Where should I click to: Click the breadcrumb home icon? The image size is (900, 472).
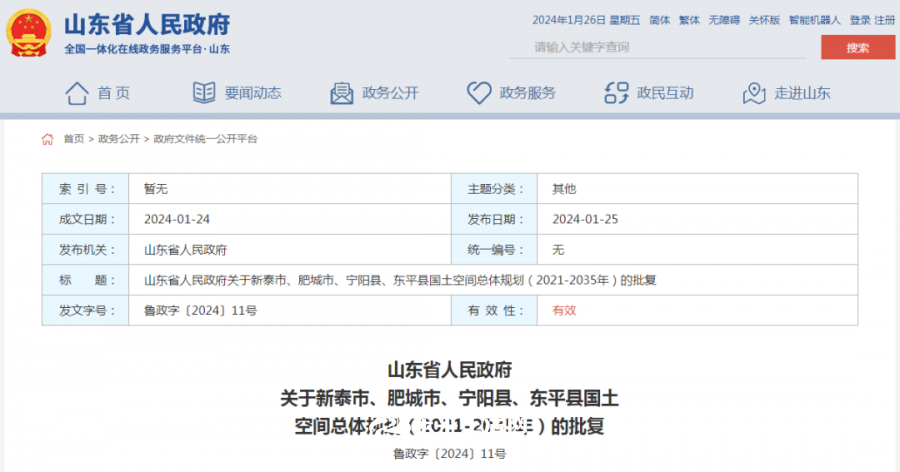[47, 139]
